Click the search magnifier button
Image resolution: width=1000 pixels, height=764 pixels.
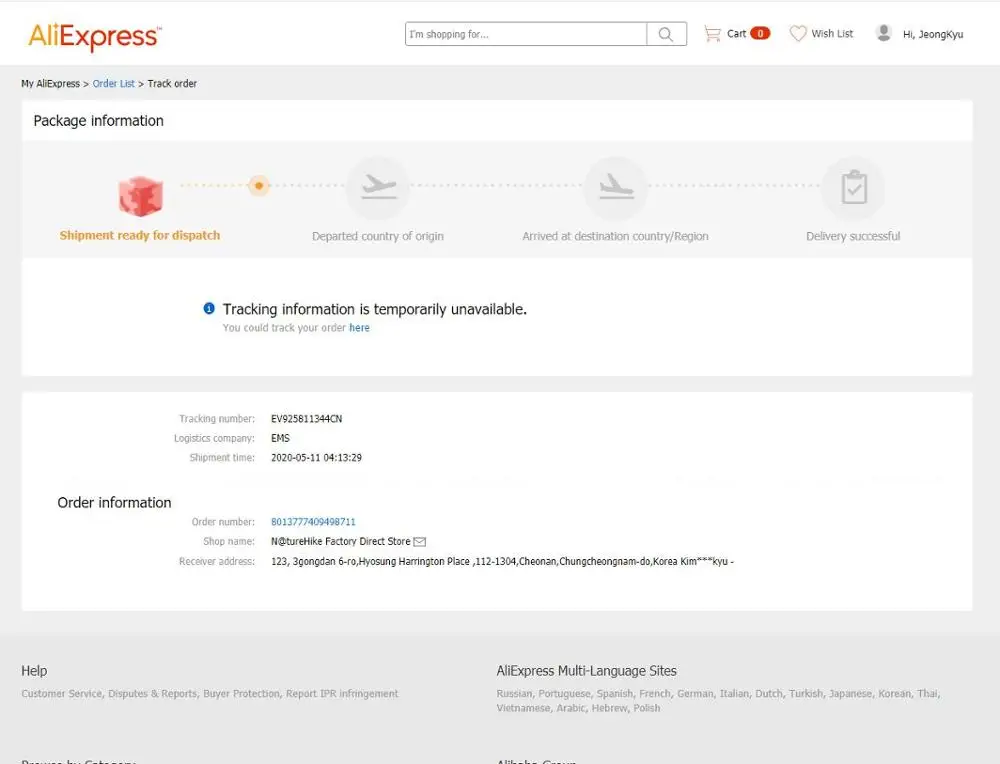click(666, 34)
